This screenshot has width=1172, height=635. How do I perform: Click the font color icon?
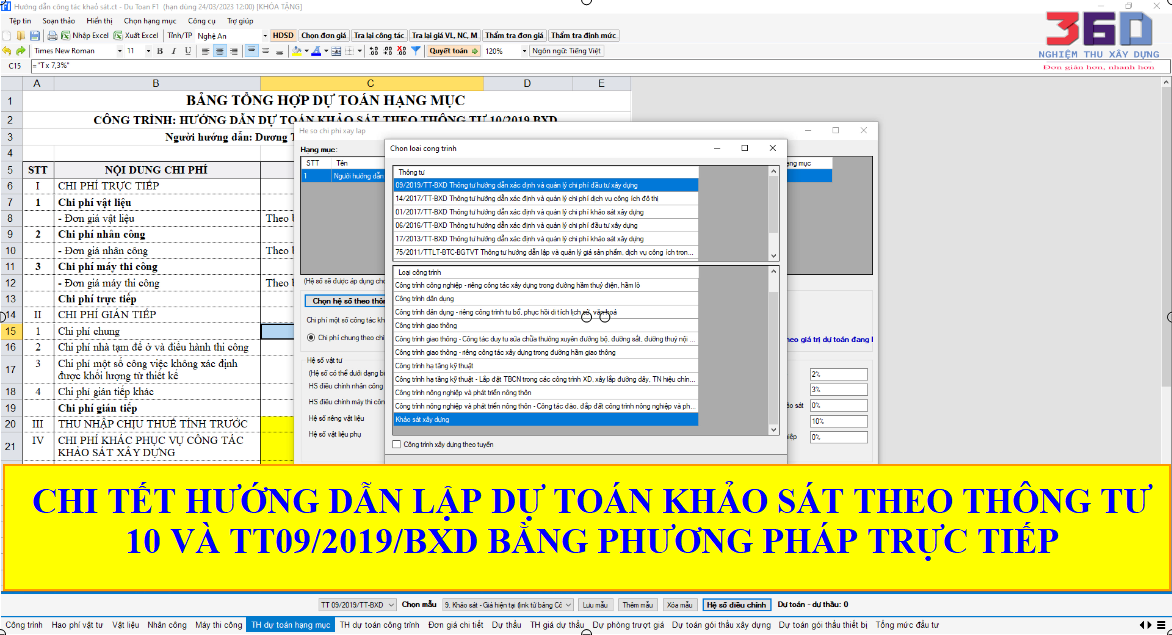pos(316,51)
